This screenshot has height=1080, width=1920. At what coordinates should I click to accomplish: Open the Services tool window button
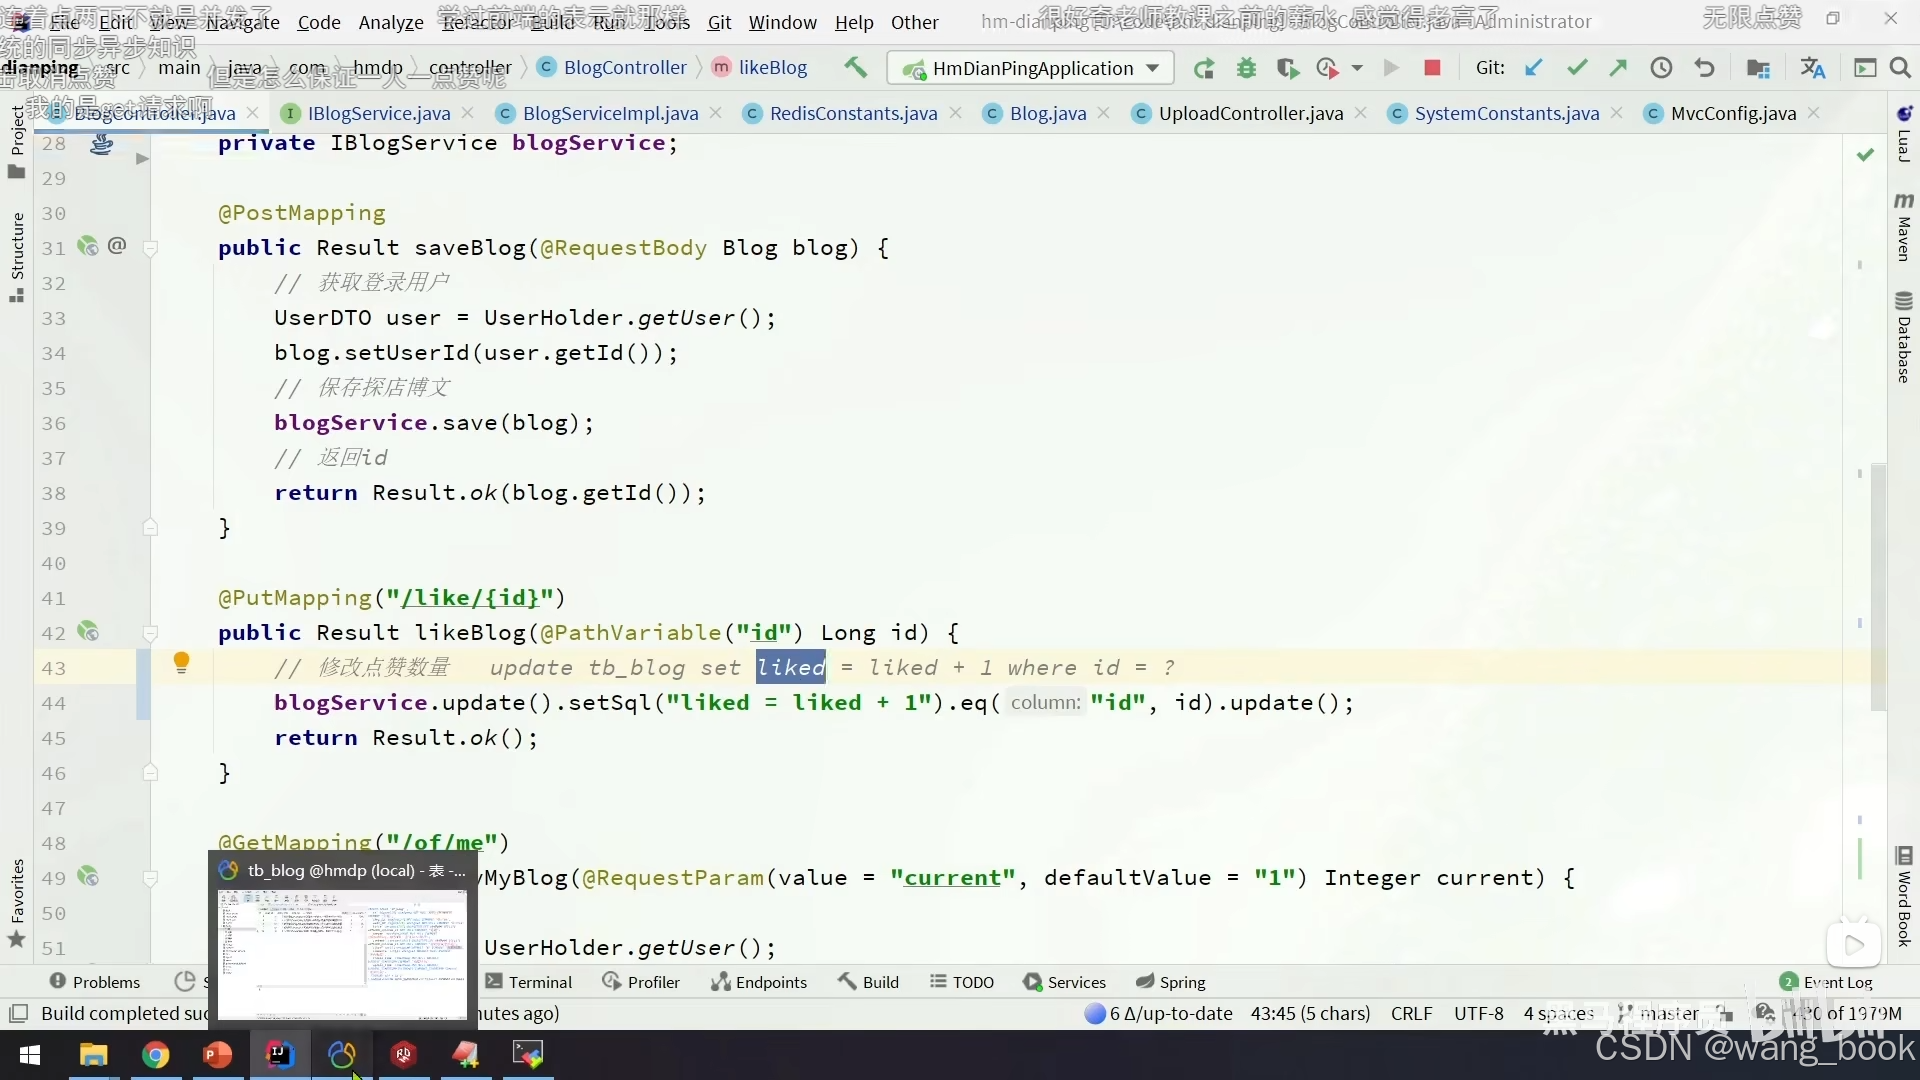click(x=1064, y=982)
